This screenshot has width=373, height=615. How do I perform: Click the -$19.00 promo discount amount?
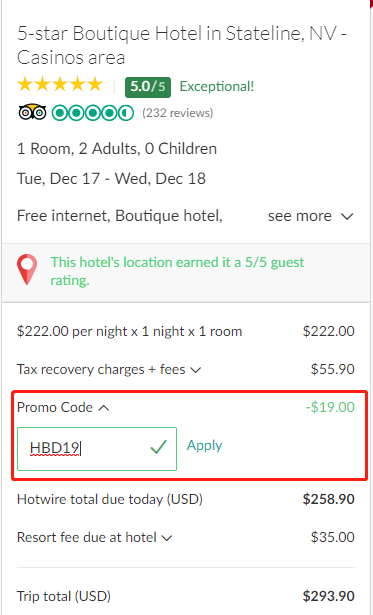click(330, 407)
